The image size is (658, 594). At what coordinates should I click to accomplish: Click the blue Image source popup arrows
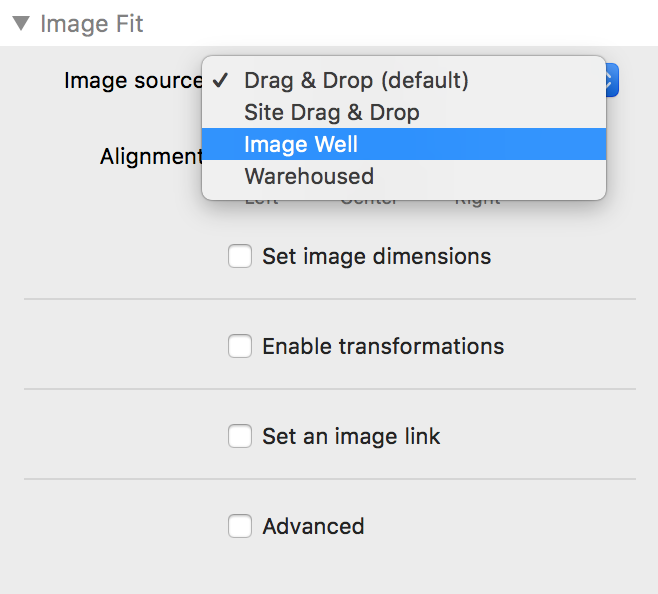pos(612,80)
